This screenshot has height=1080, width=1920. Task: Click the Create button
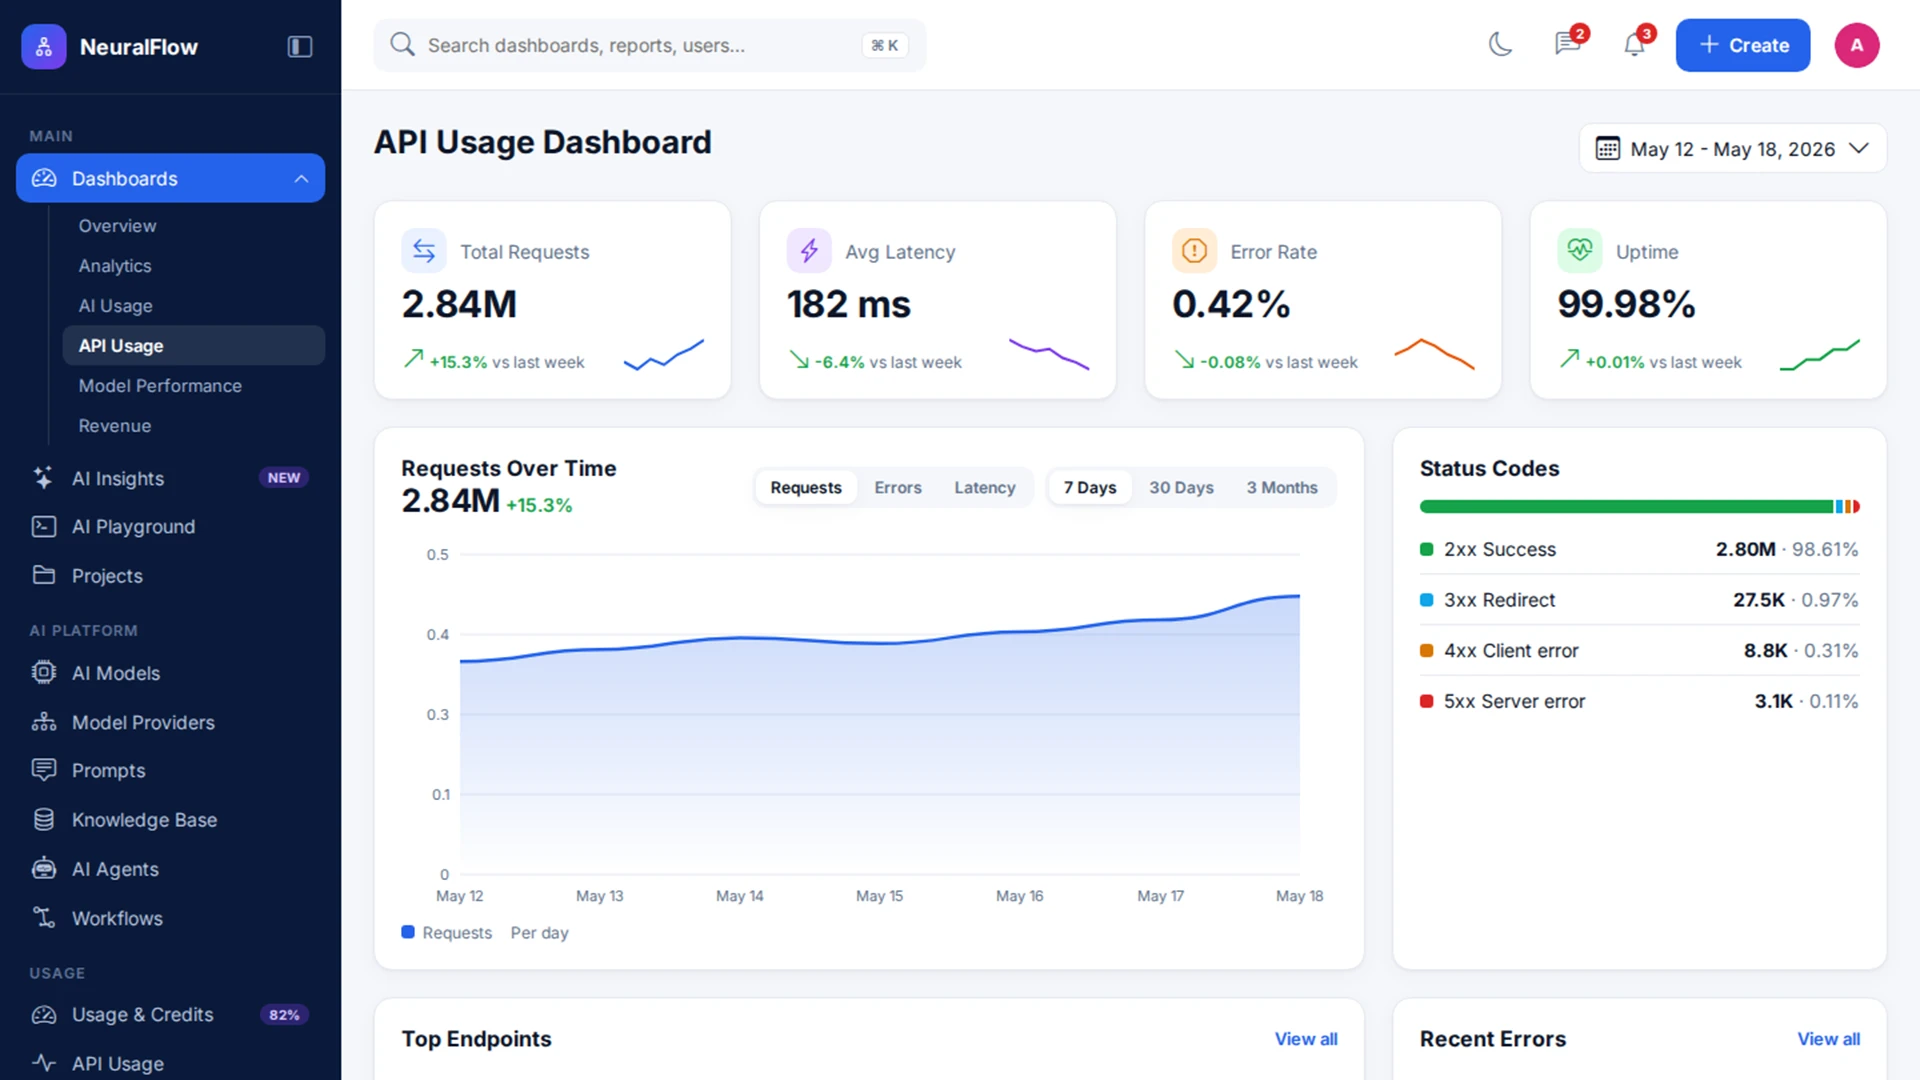coord(1743,45)
